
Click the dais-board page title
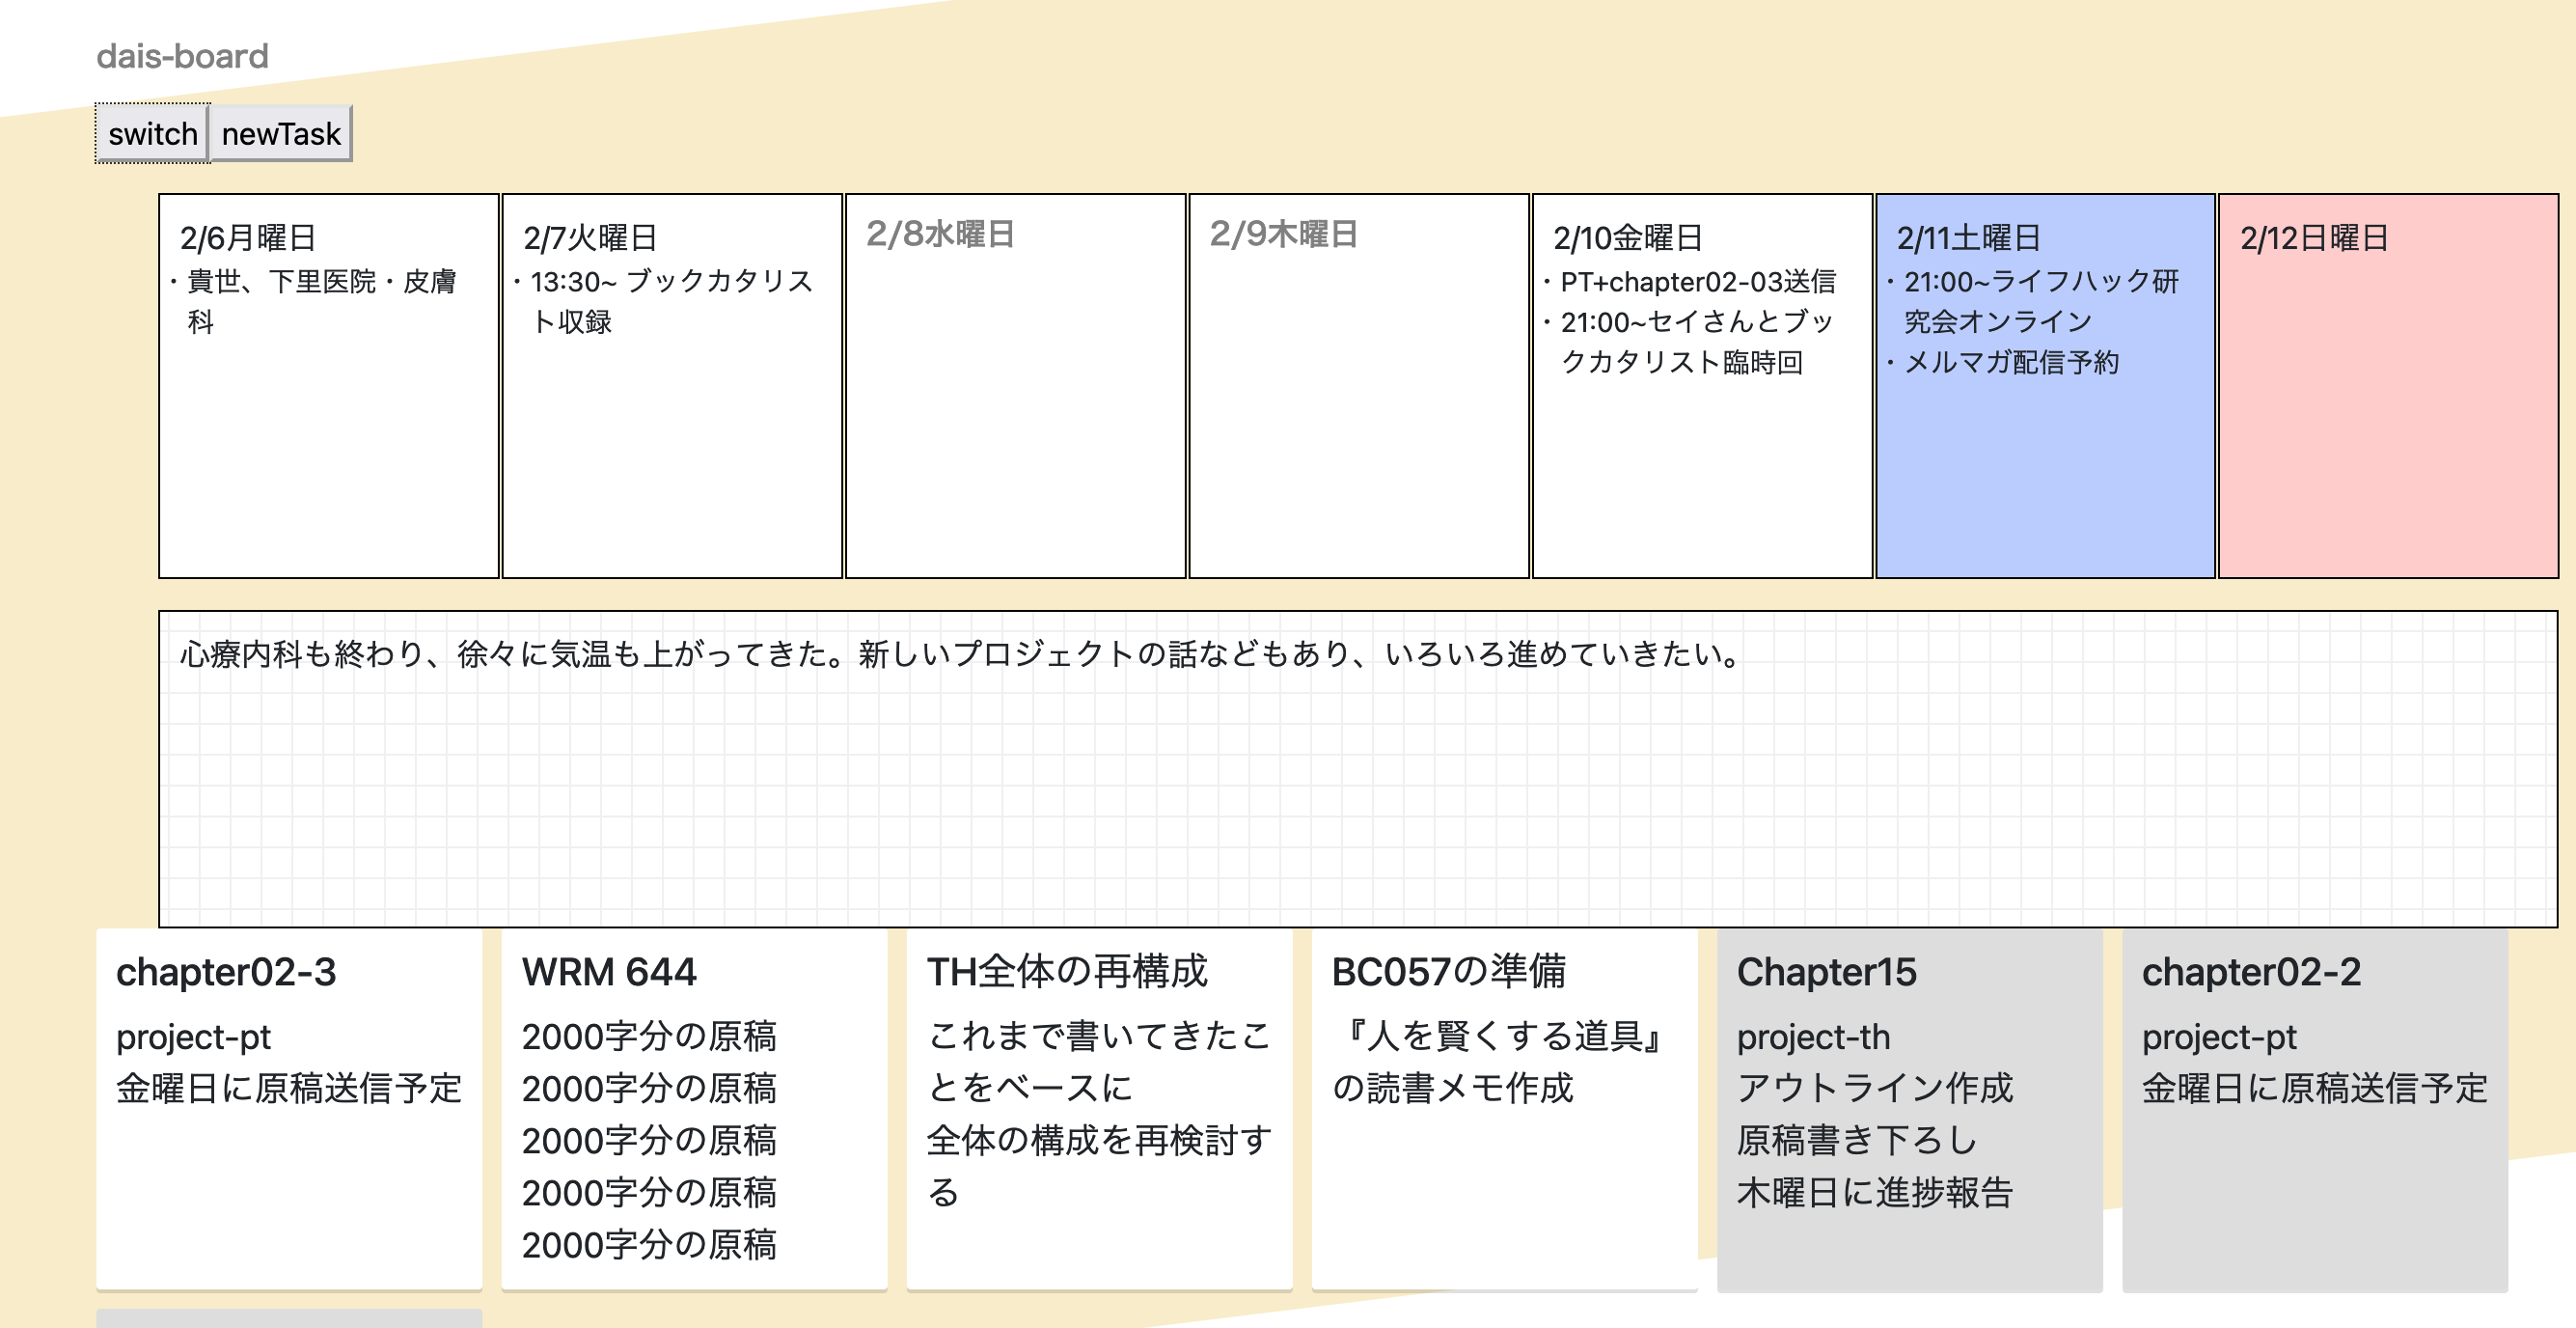point(182,56)
